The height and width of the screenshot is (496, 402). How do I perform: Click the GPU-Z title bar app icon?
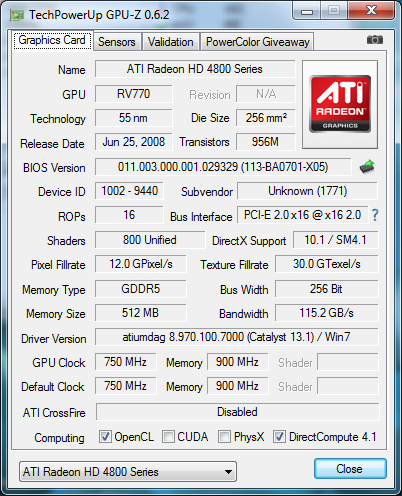click(17, 15)
